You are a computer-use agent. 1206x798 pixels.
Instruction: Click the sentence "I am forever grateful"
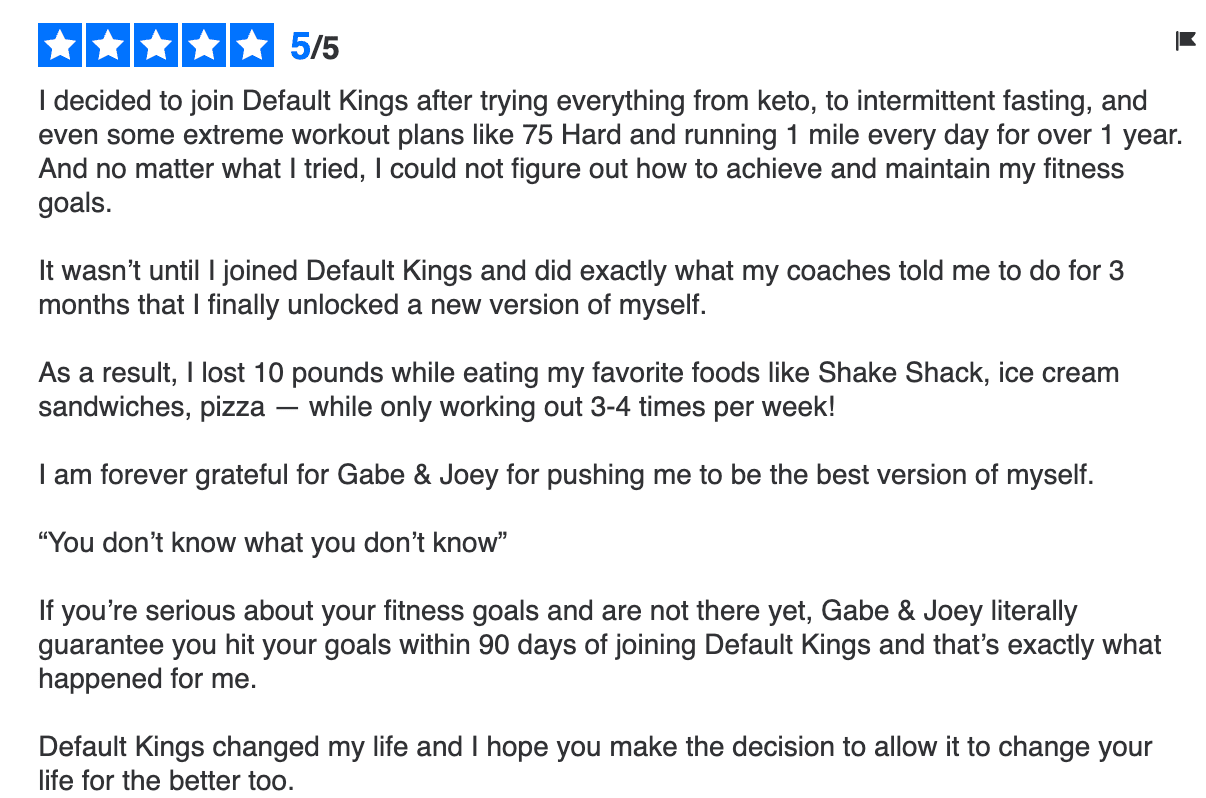pyautogui.click(x=567, y=475)
